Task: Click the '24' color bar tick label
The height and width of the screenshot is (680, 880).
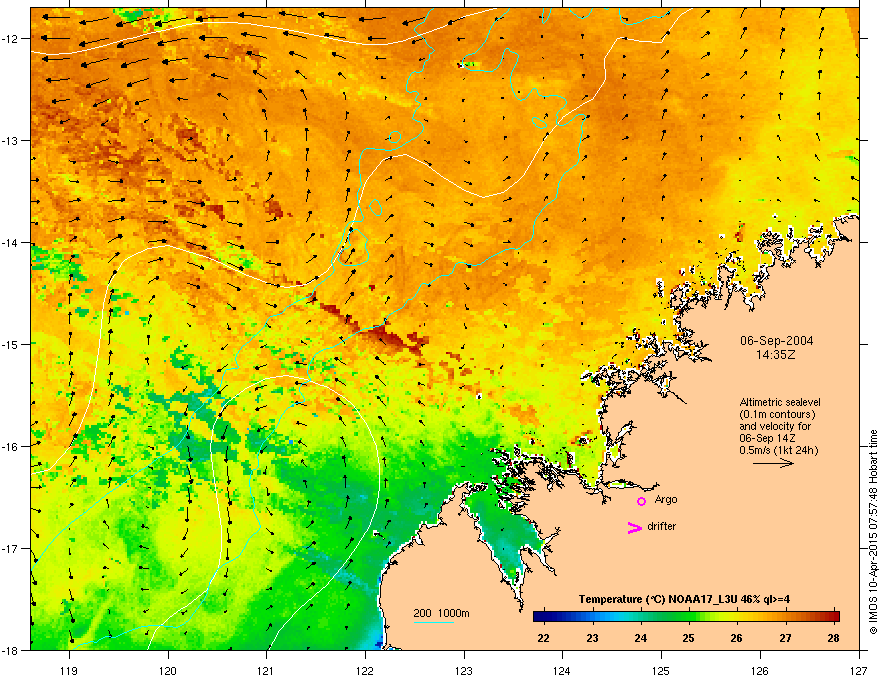Action: [640, 638]
